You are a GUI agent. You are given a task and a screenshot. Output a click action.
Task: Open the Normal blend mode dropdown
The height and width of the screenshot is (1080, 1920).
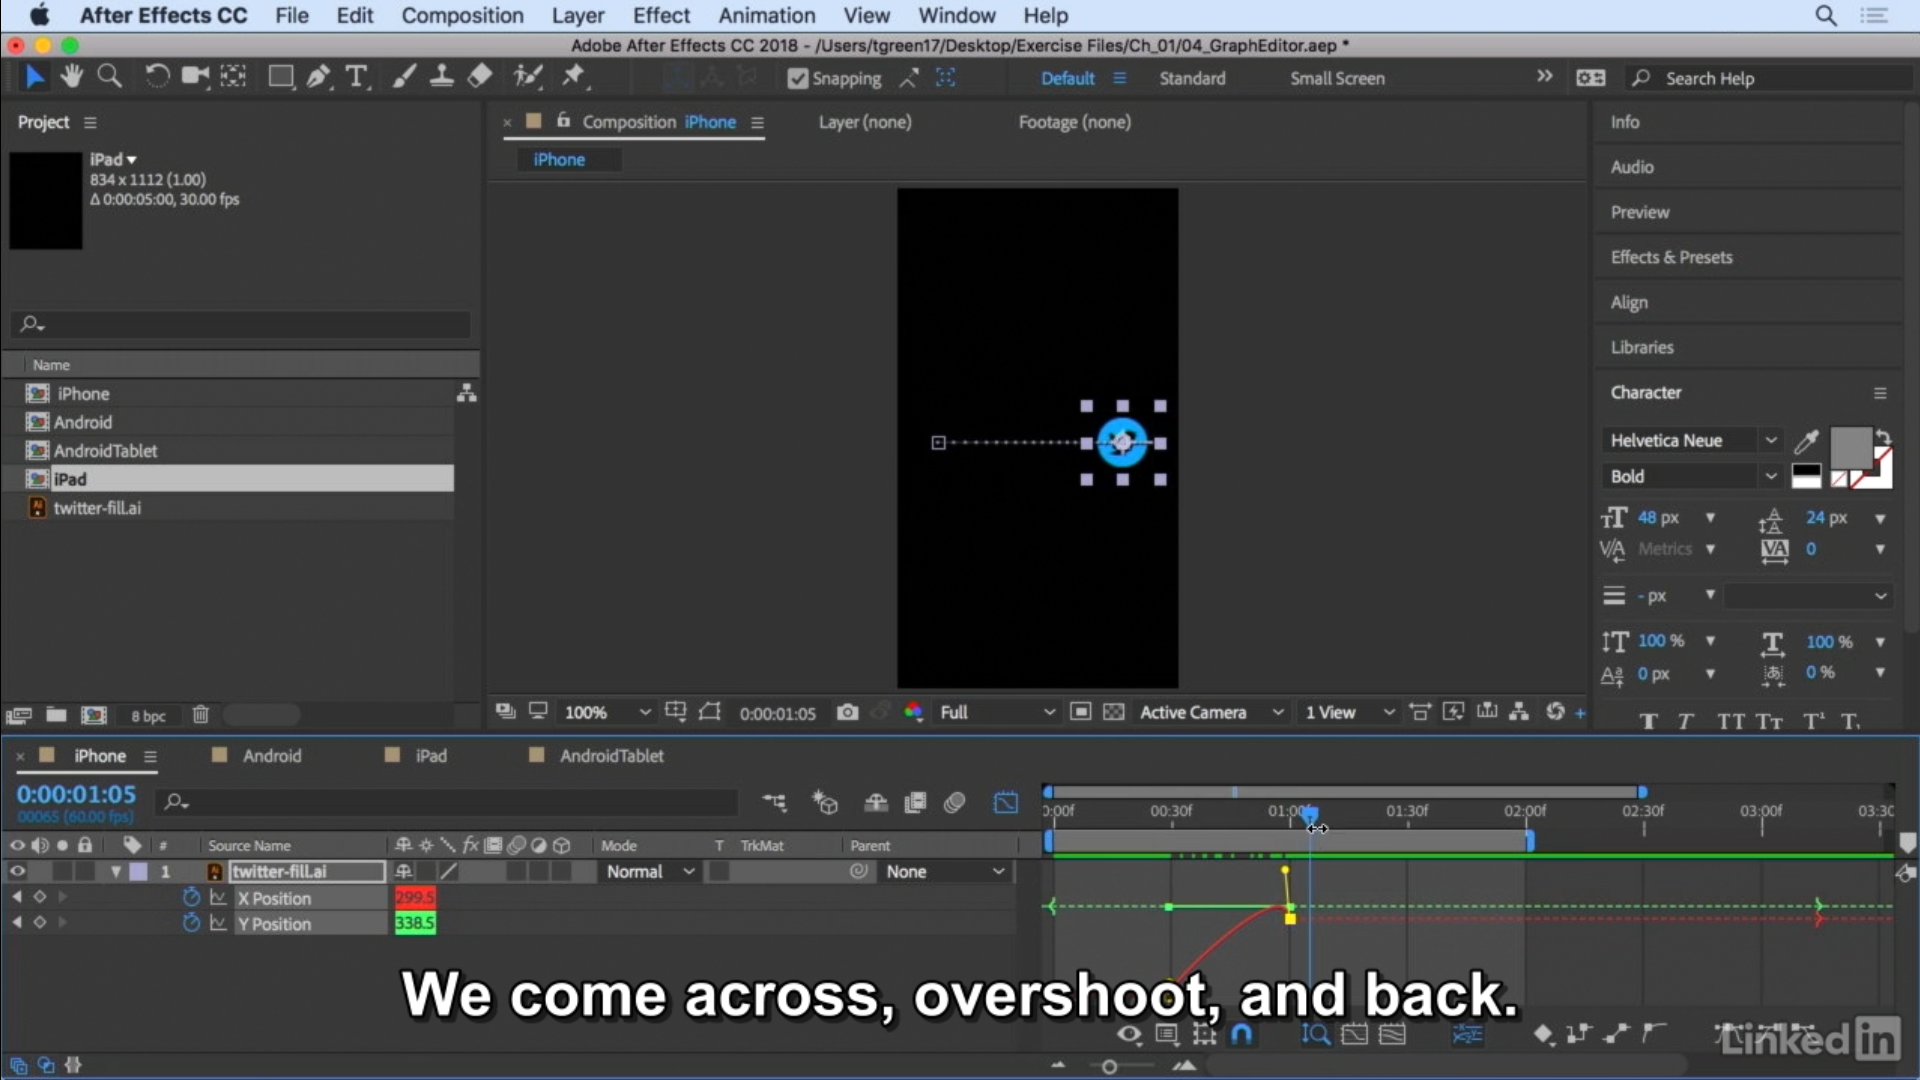click(650, 871)
